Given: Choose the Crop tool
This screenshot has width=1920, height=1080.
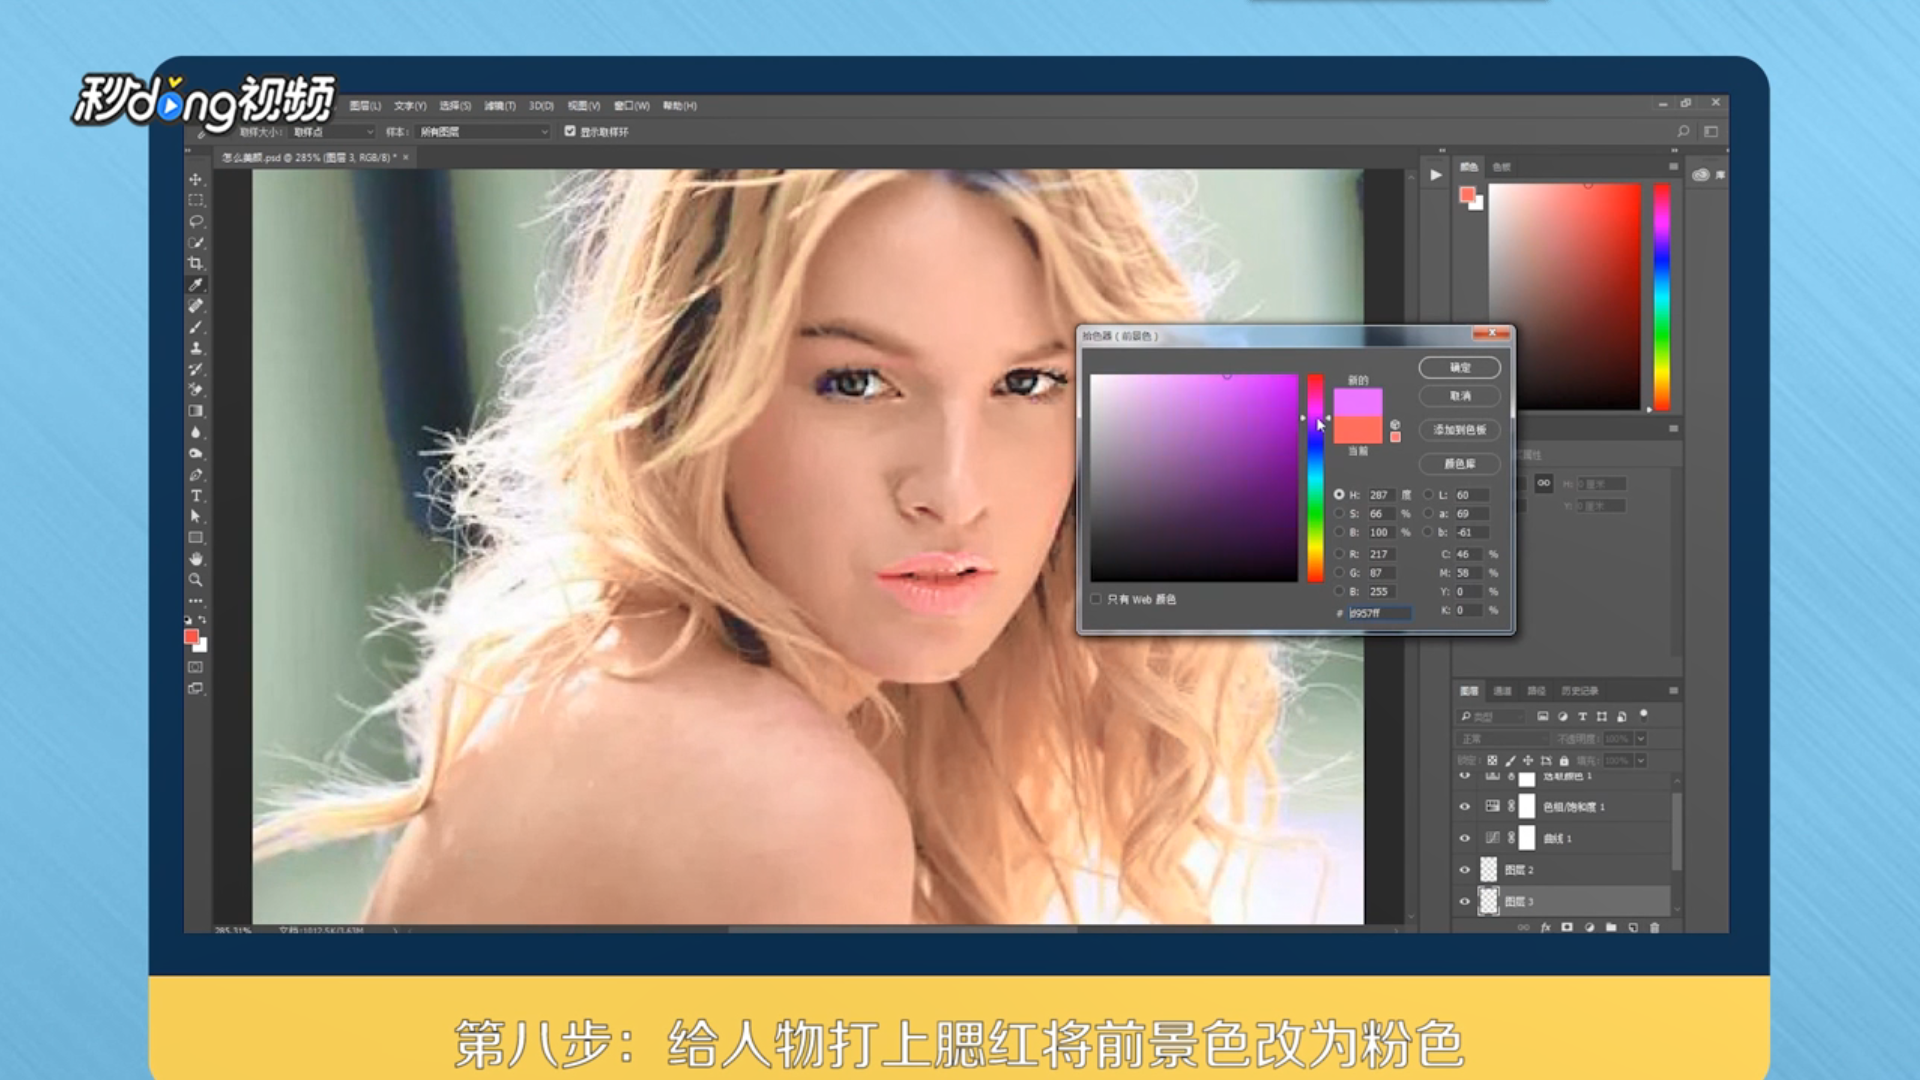Looking at the screenshot, I should (196, 263).
